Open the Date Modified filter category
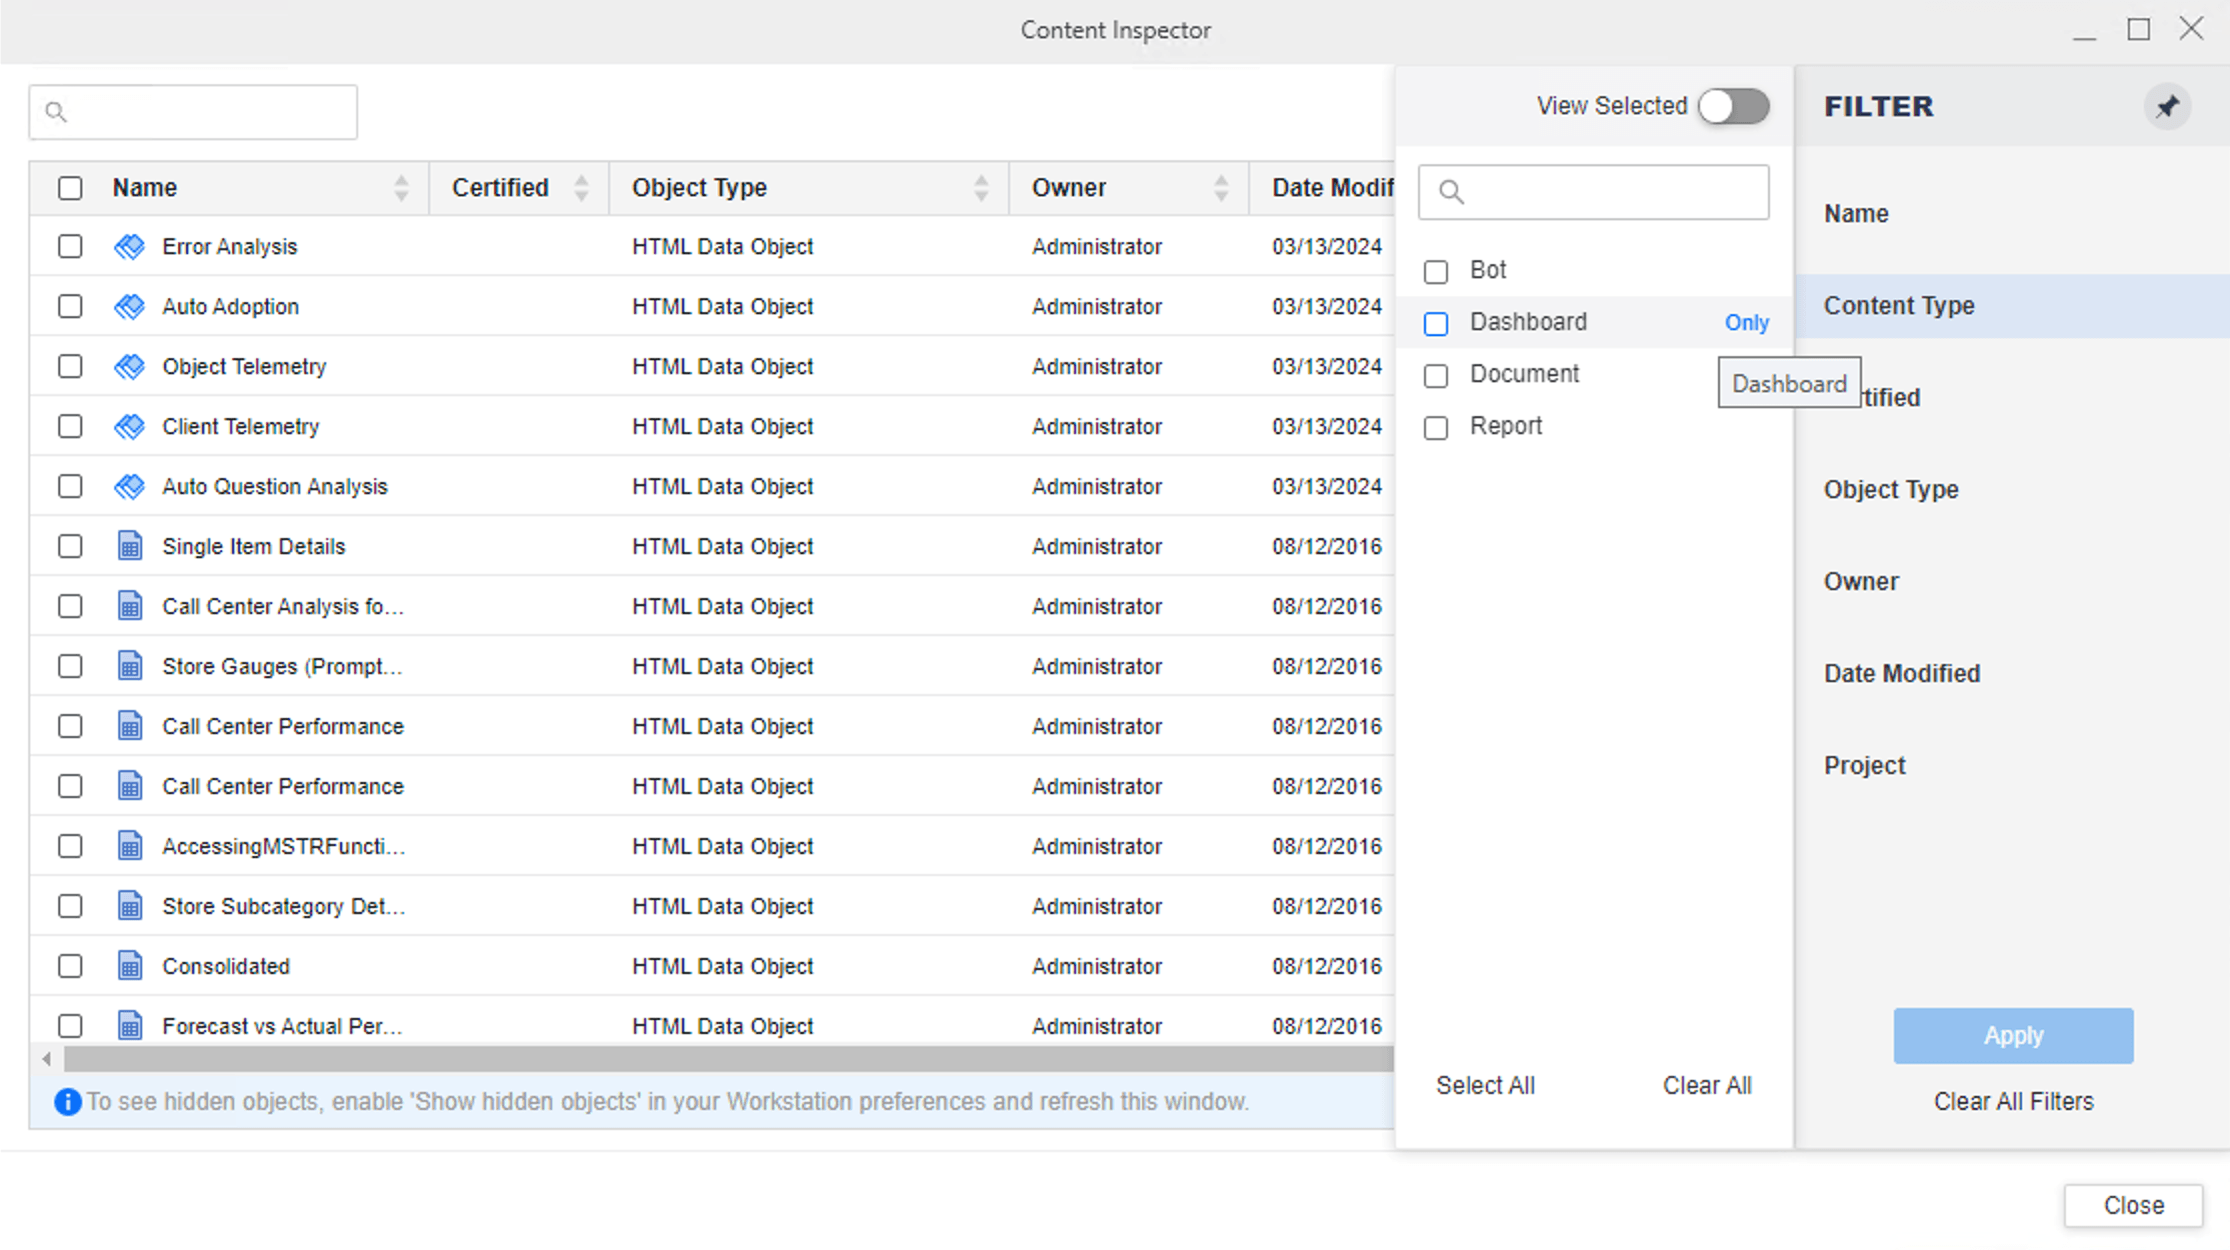Viewport: 2230px width, 1250px height. point(1901,674)
